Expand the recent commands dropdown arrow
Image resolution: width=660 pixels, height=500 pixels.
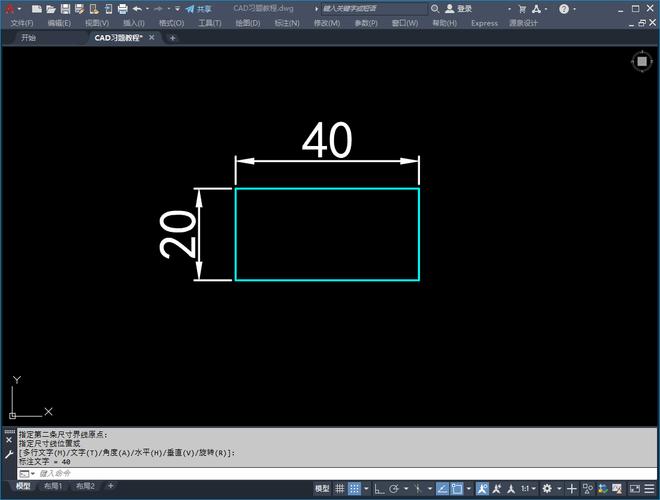[x=32, y=474]
